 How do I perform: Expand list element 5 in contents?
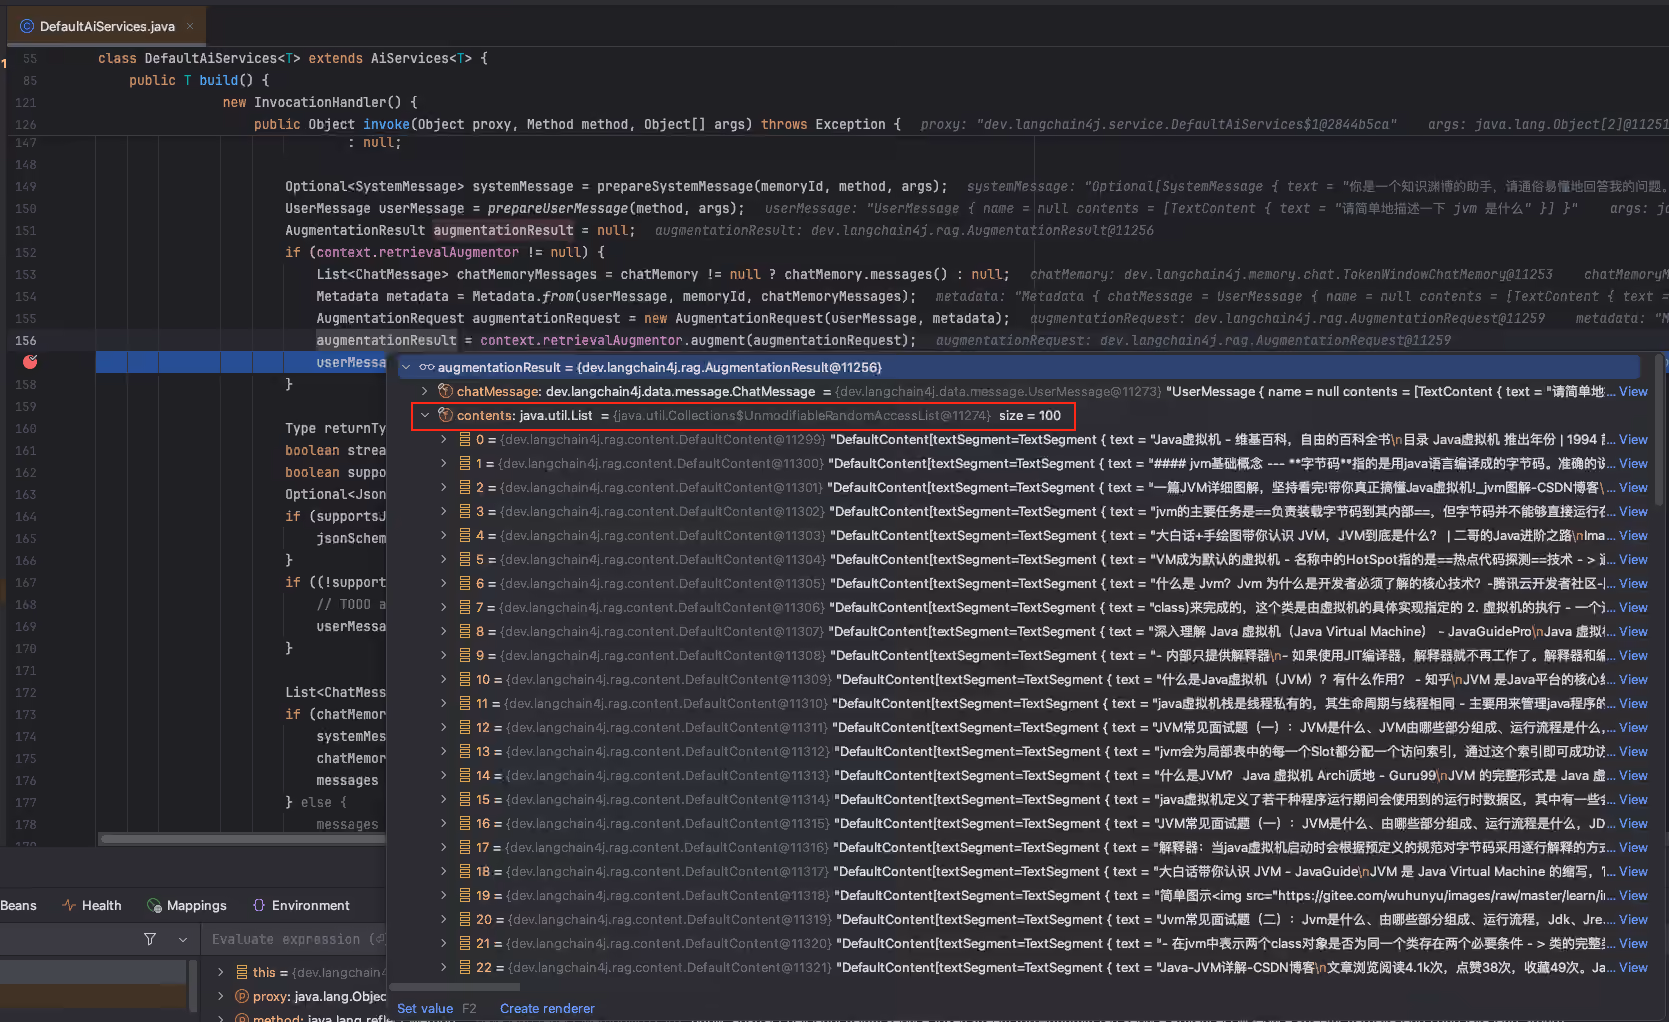coord(444,559)
